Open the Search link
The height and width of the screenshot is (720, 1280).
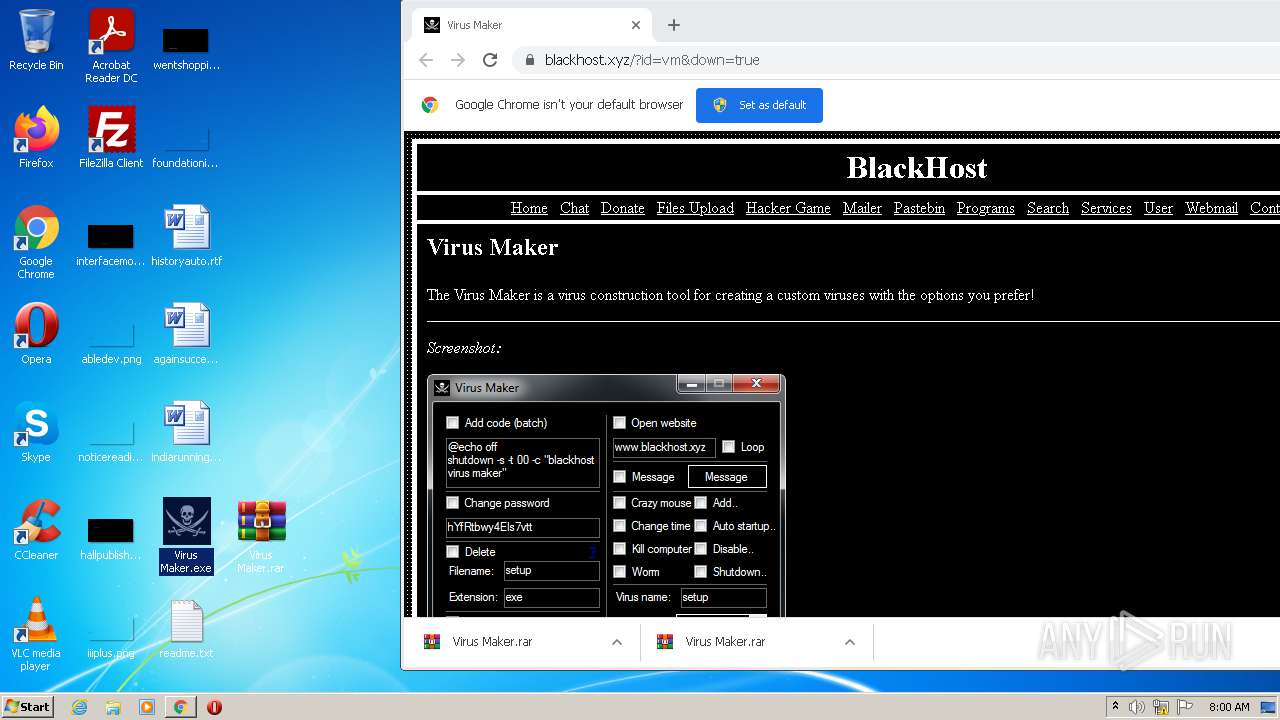1048,208
